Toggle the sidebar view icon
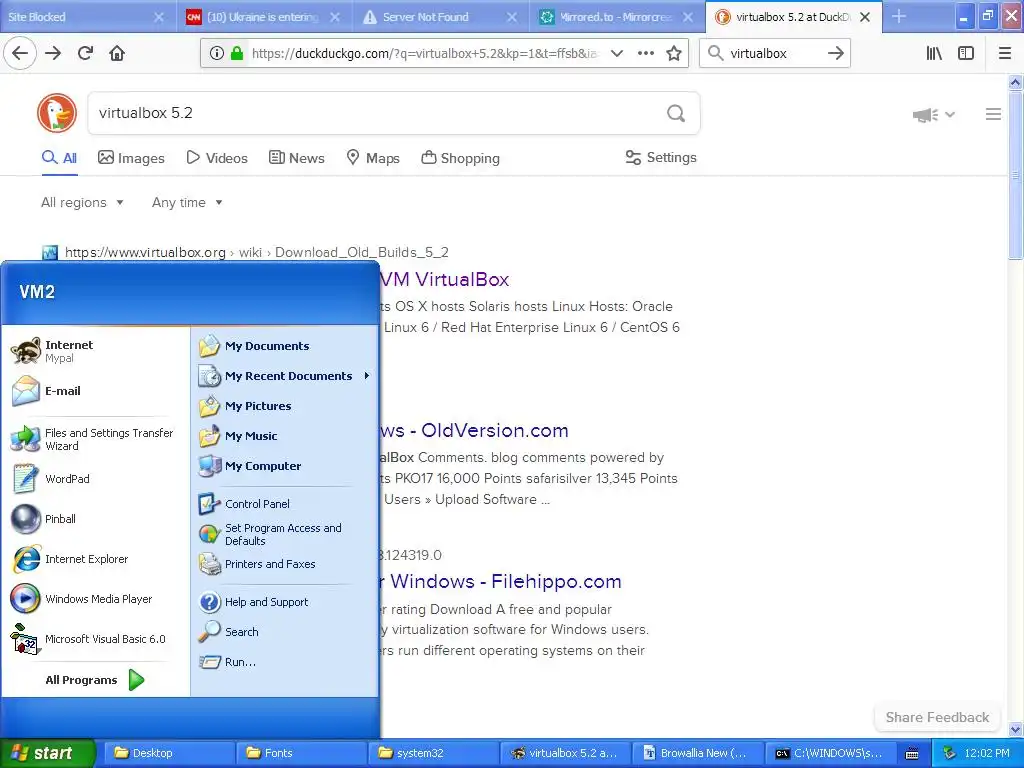Screen dimensions: 1024x768 coord(966,54)
